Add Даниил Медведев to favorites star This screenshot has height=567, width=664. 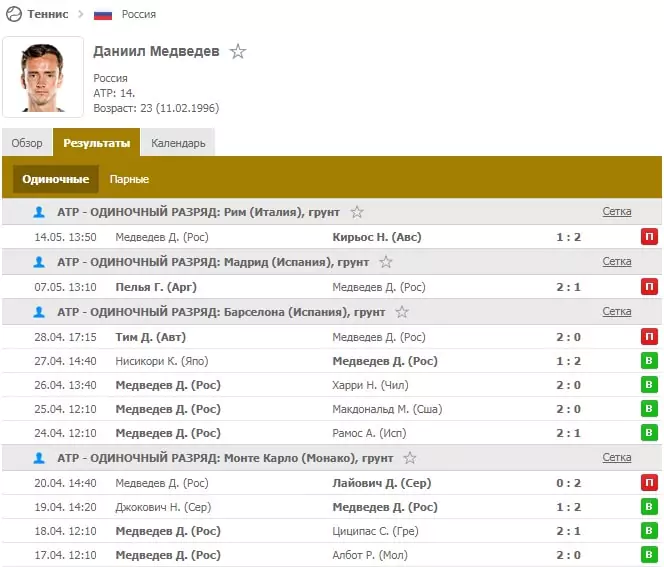(x=238, y=52)
